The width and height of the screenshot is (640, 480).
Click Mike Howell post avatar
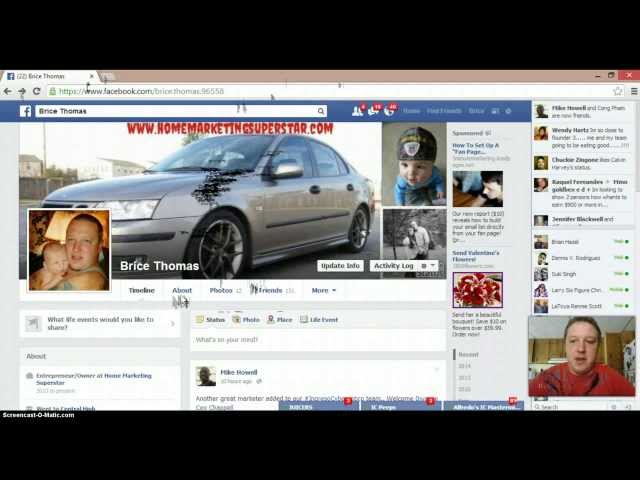[206, 376]
